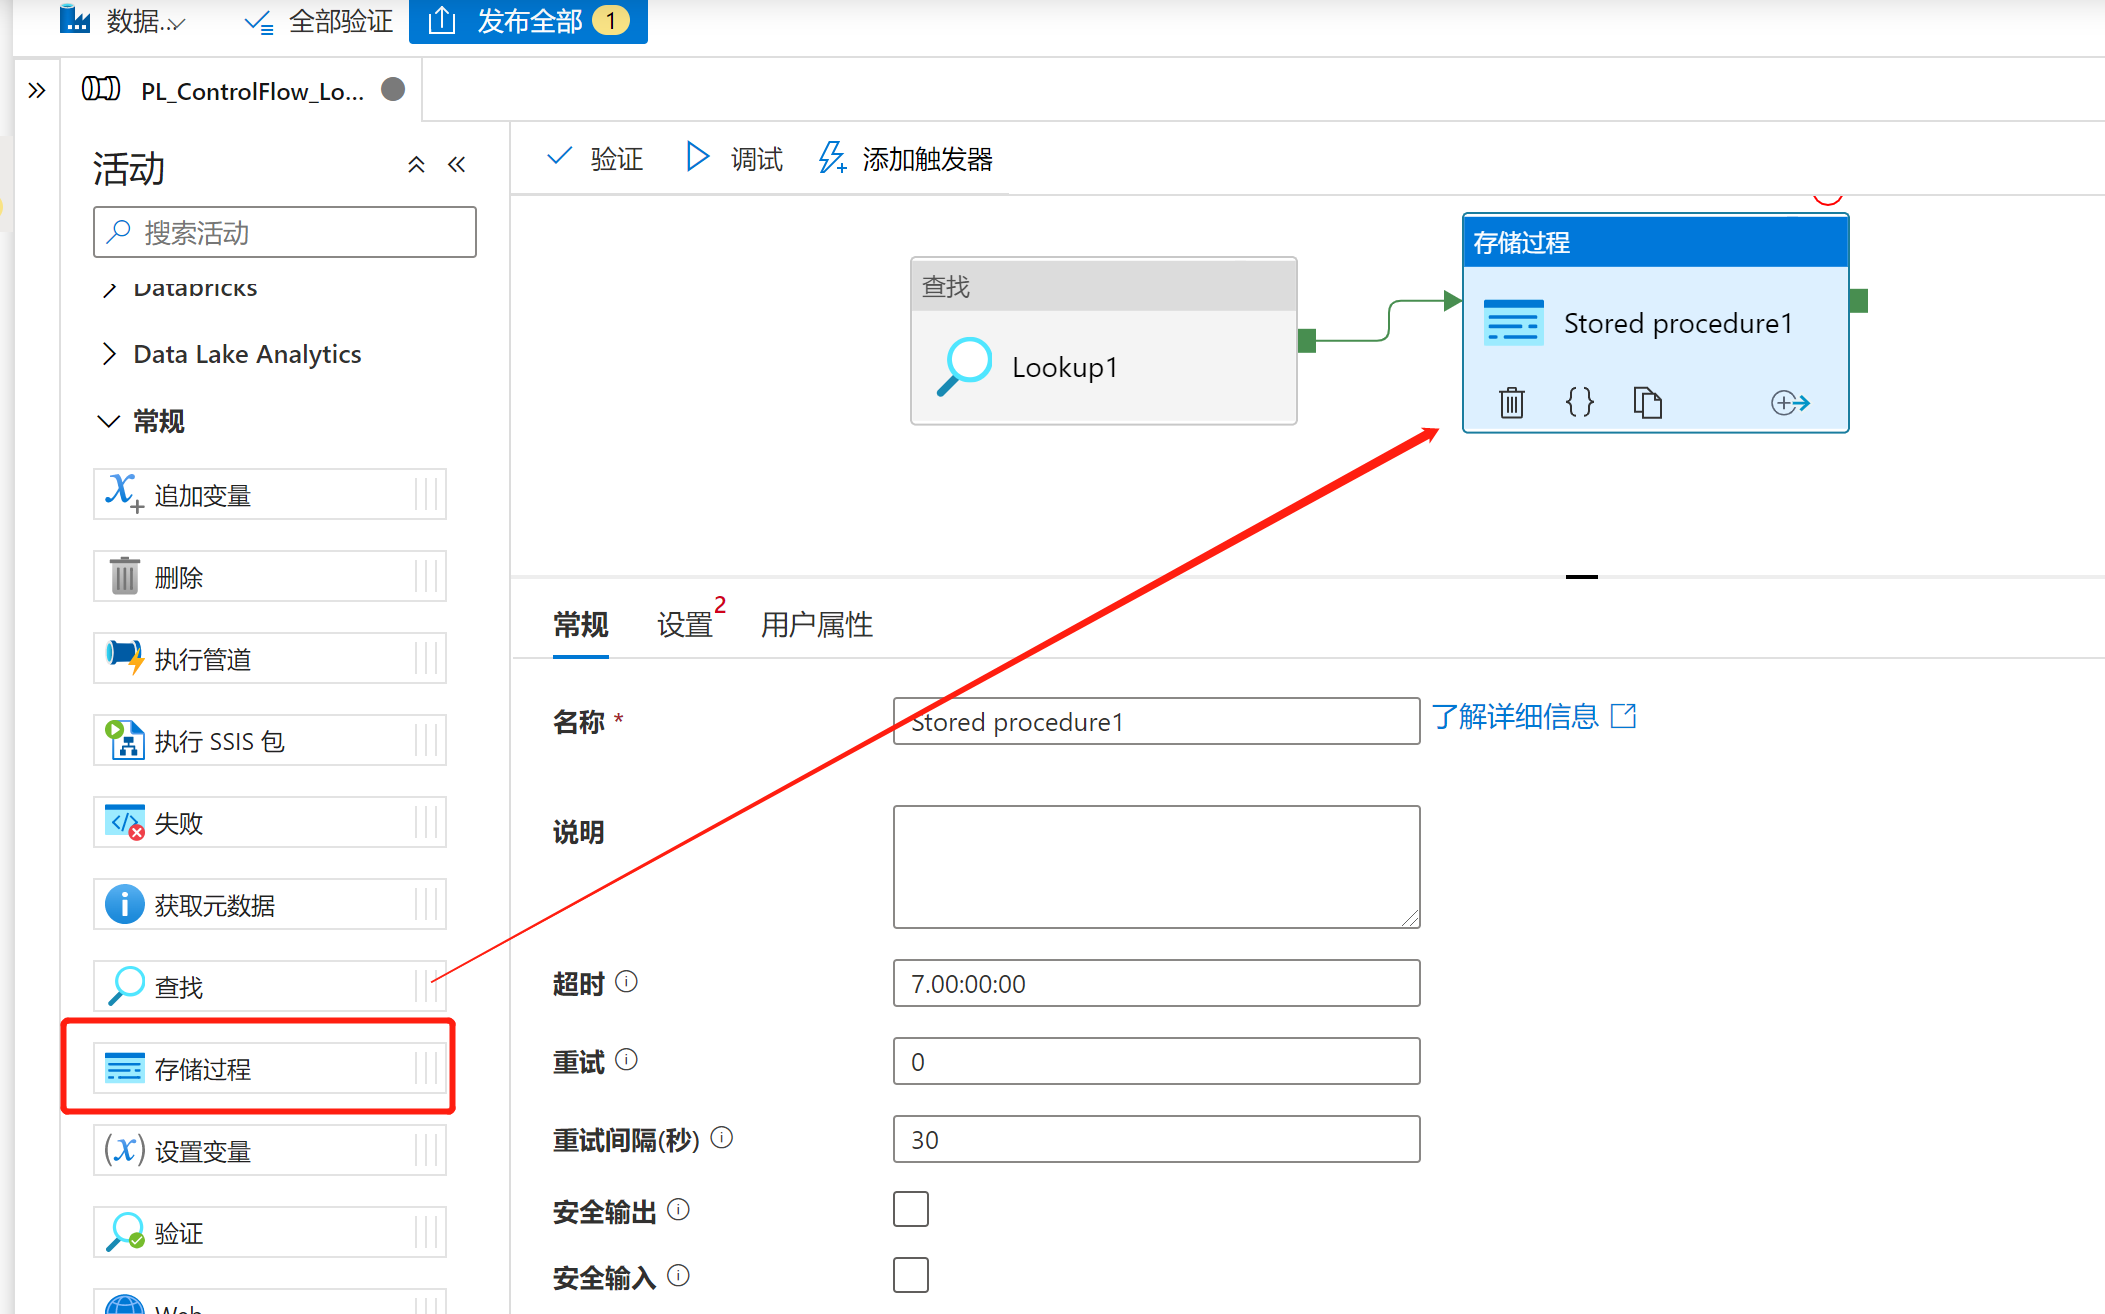
Task: Switch to the 设置 tab
Action: coord(686,624)
